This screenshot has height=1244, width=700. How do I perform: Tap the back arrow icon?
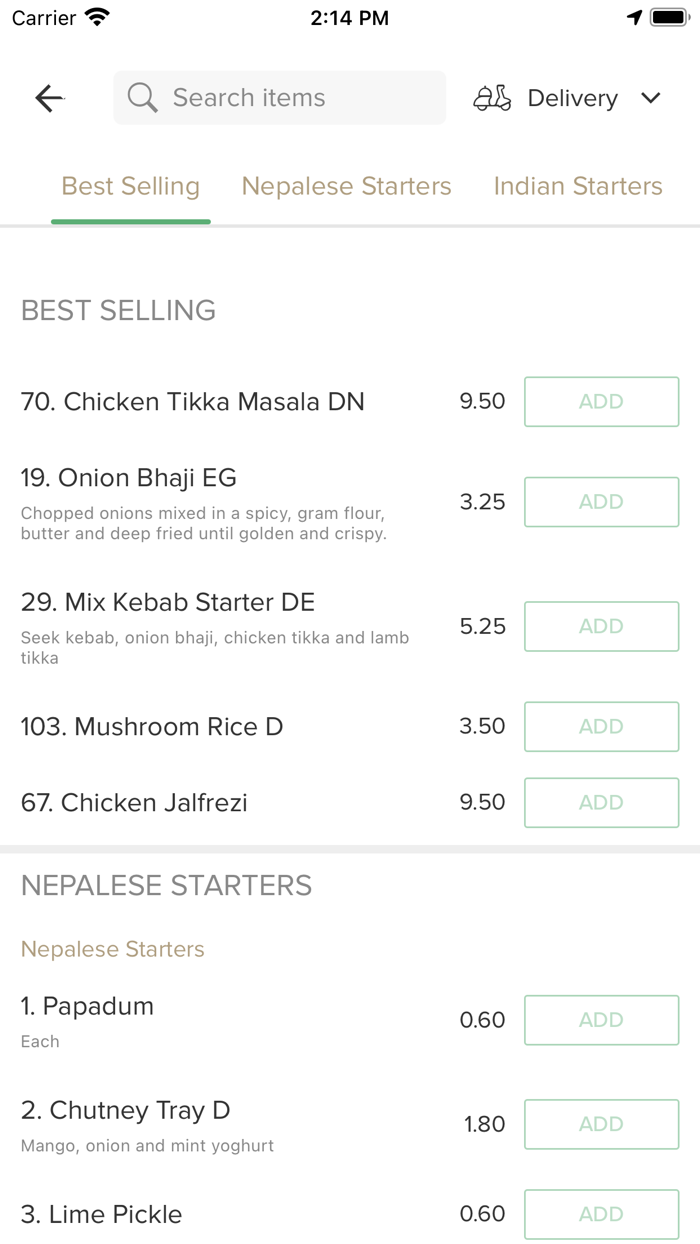coord(49,98)
